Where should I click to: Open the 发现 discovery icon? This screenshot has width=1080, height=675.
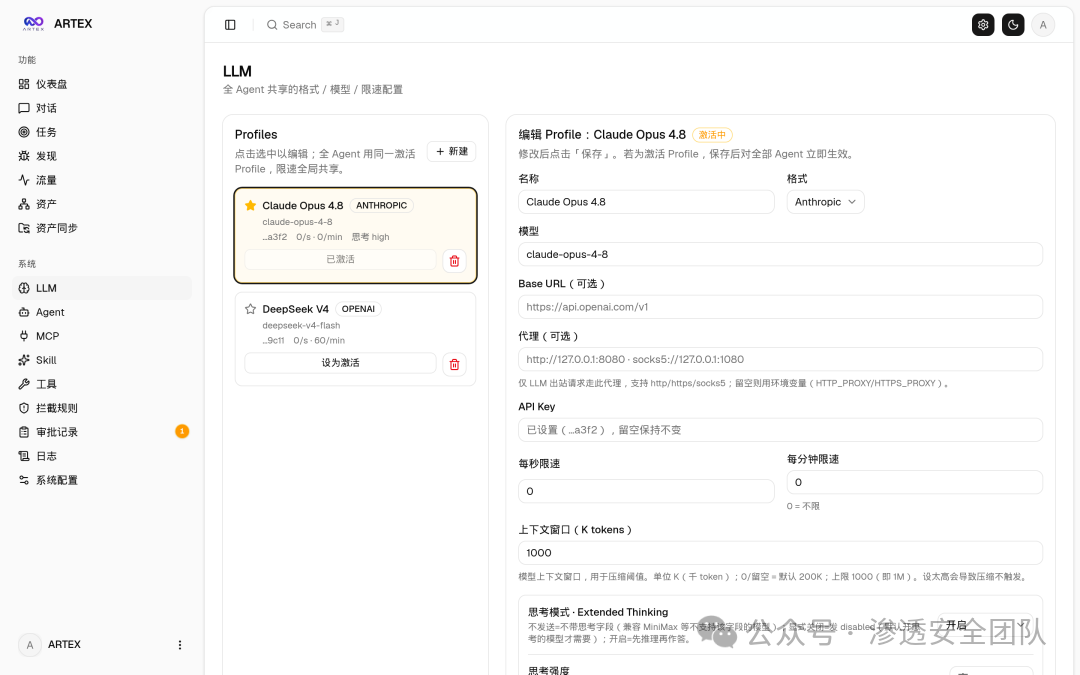[x=24, y=156]
